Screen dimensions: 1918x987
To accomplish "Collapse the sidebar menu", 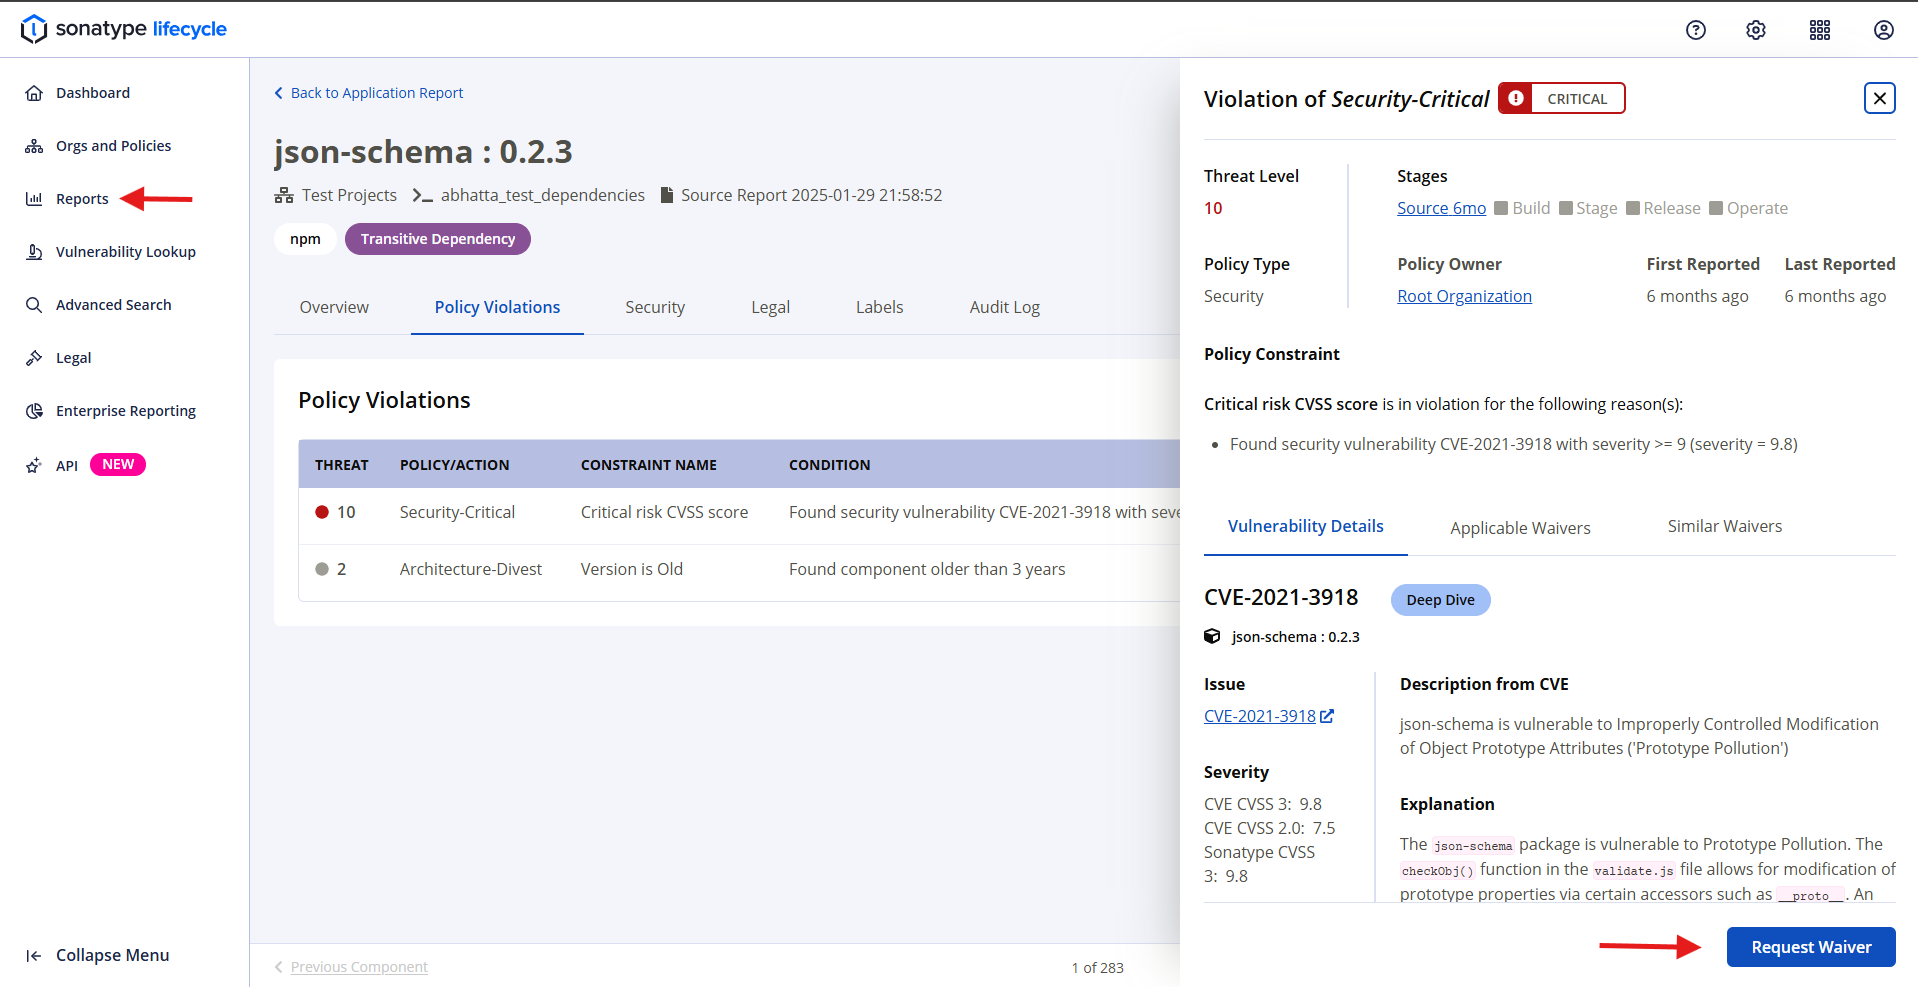I will (x=97, y=955).
